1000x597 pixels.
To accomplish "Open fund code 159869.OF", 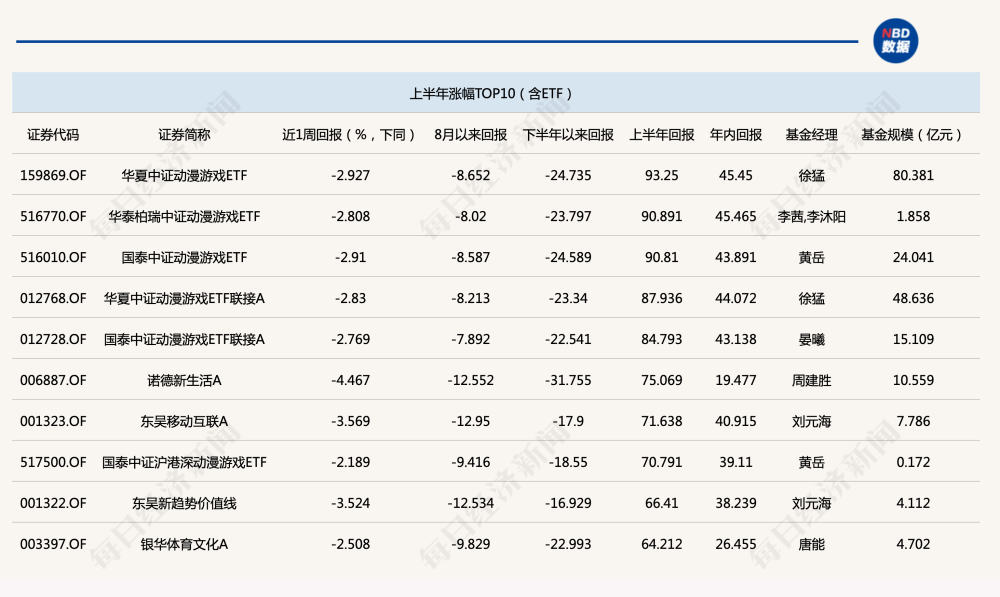I will 53,175.
